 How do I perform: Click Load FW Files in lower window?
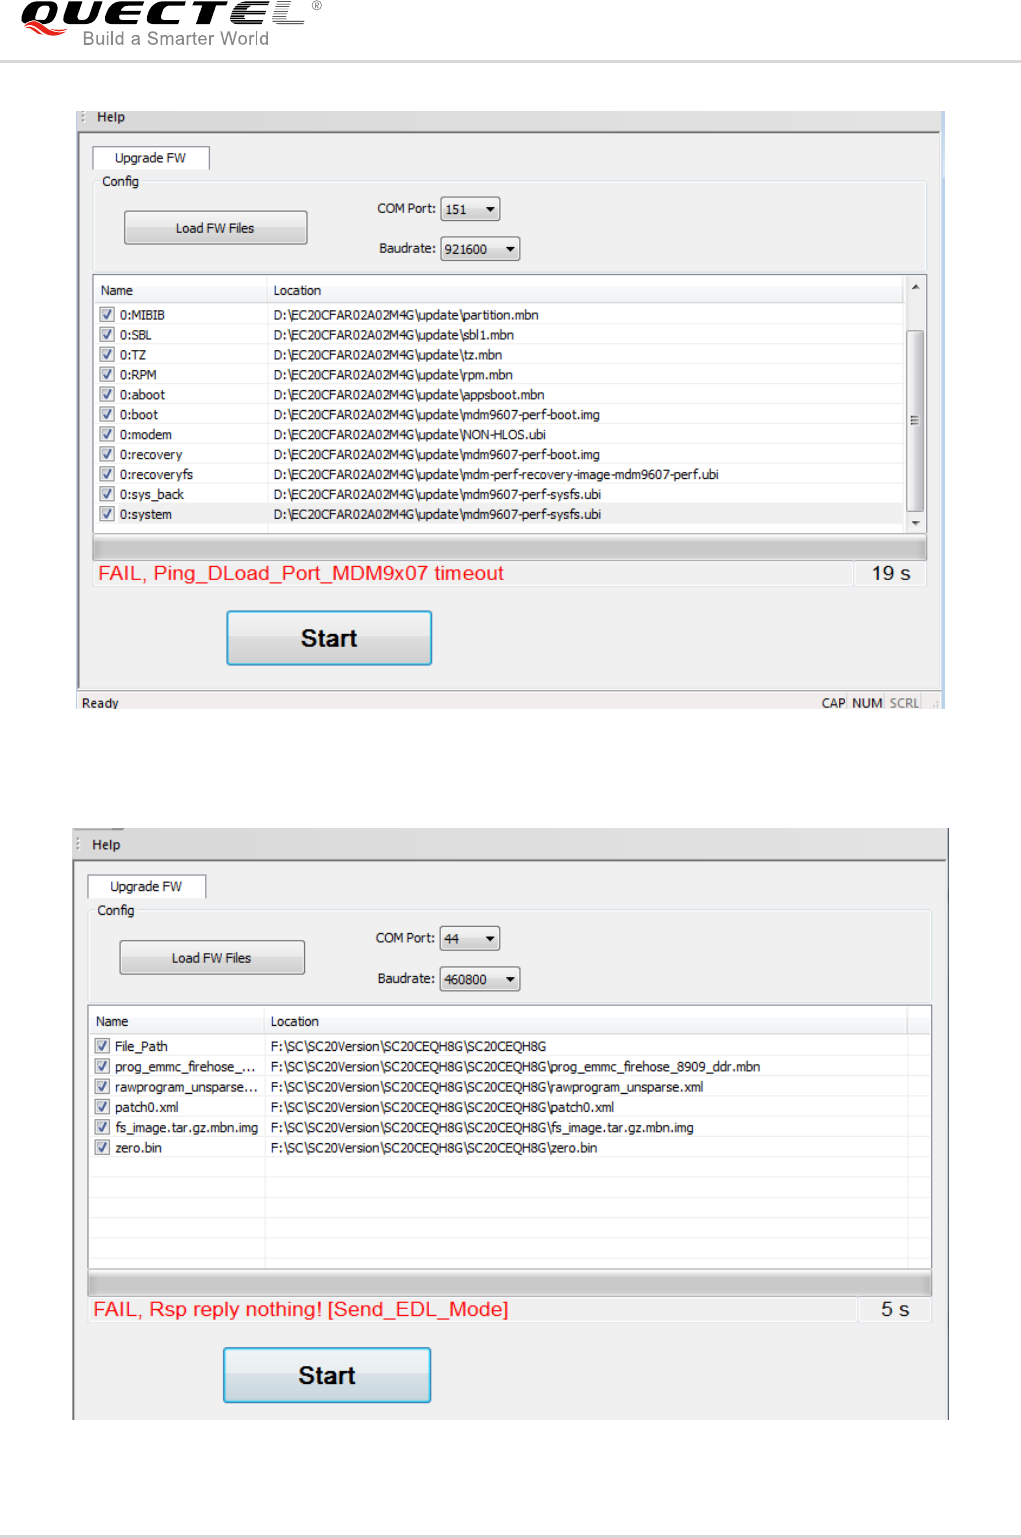[x=212, y=958]
